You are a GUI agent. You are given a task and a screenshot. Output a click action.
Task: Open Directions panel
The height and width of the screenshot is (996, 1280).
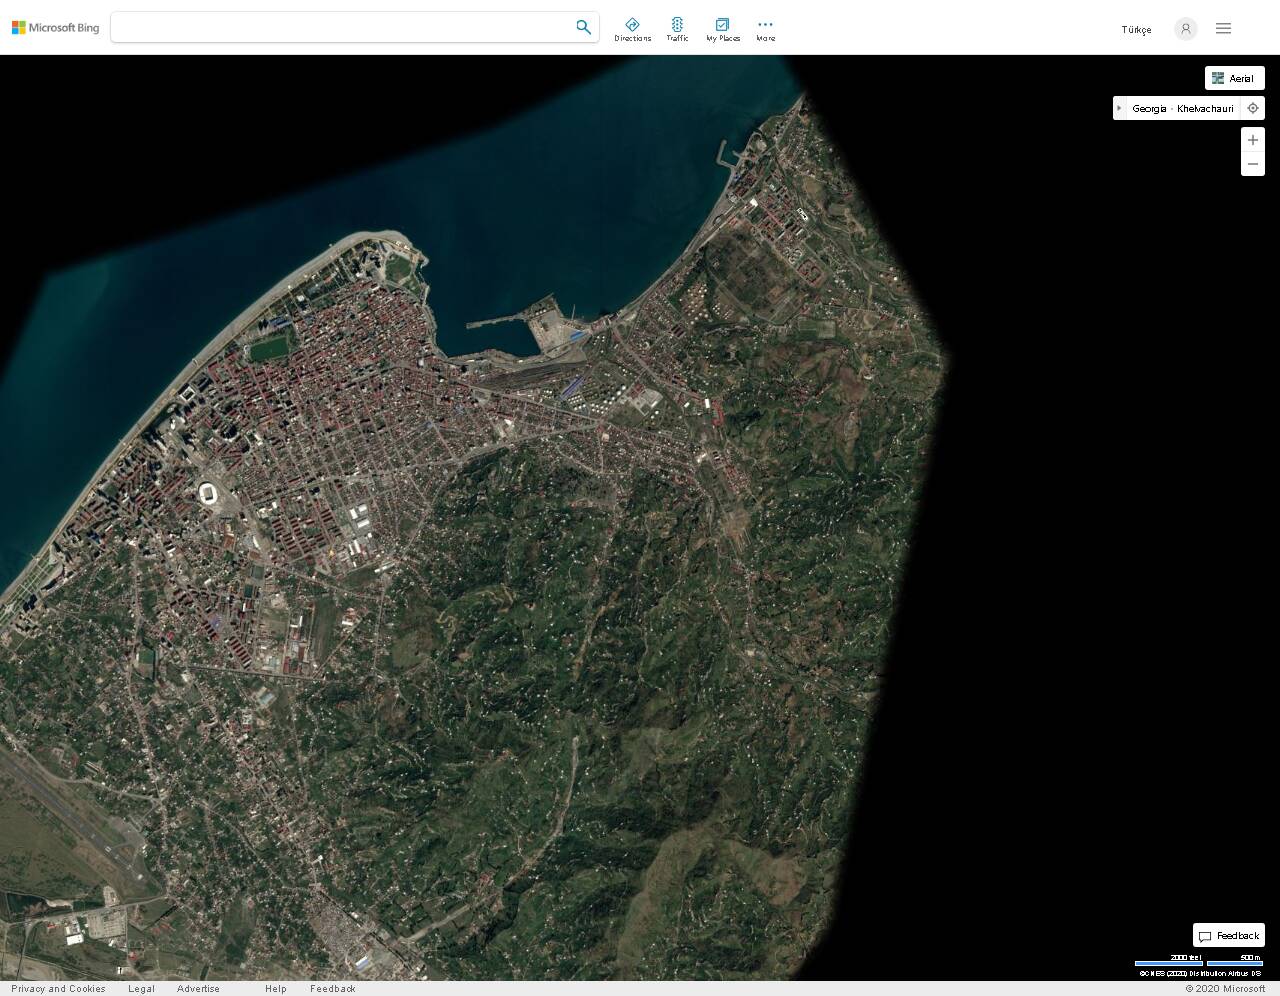[632, 29]
